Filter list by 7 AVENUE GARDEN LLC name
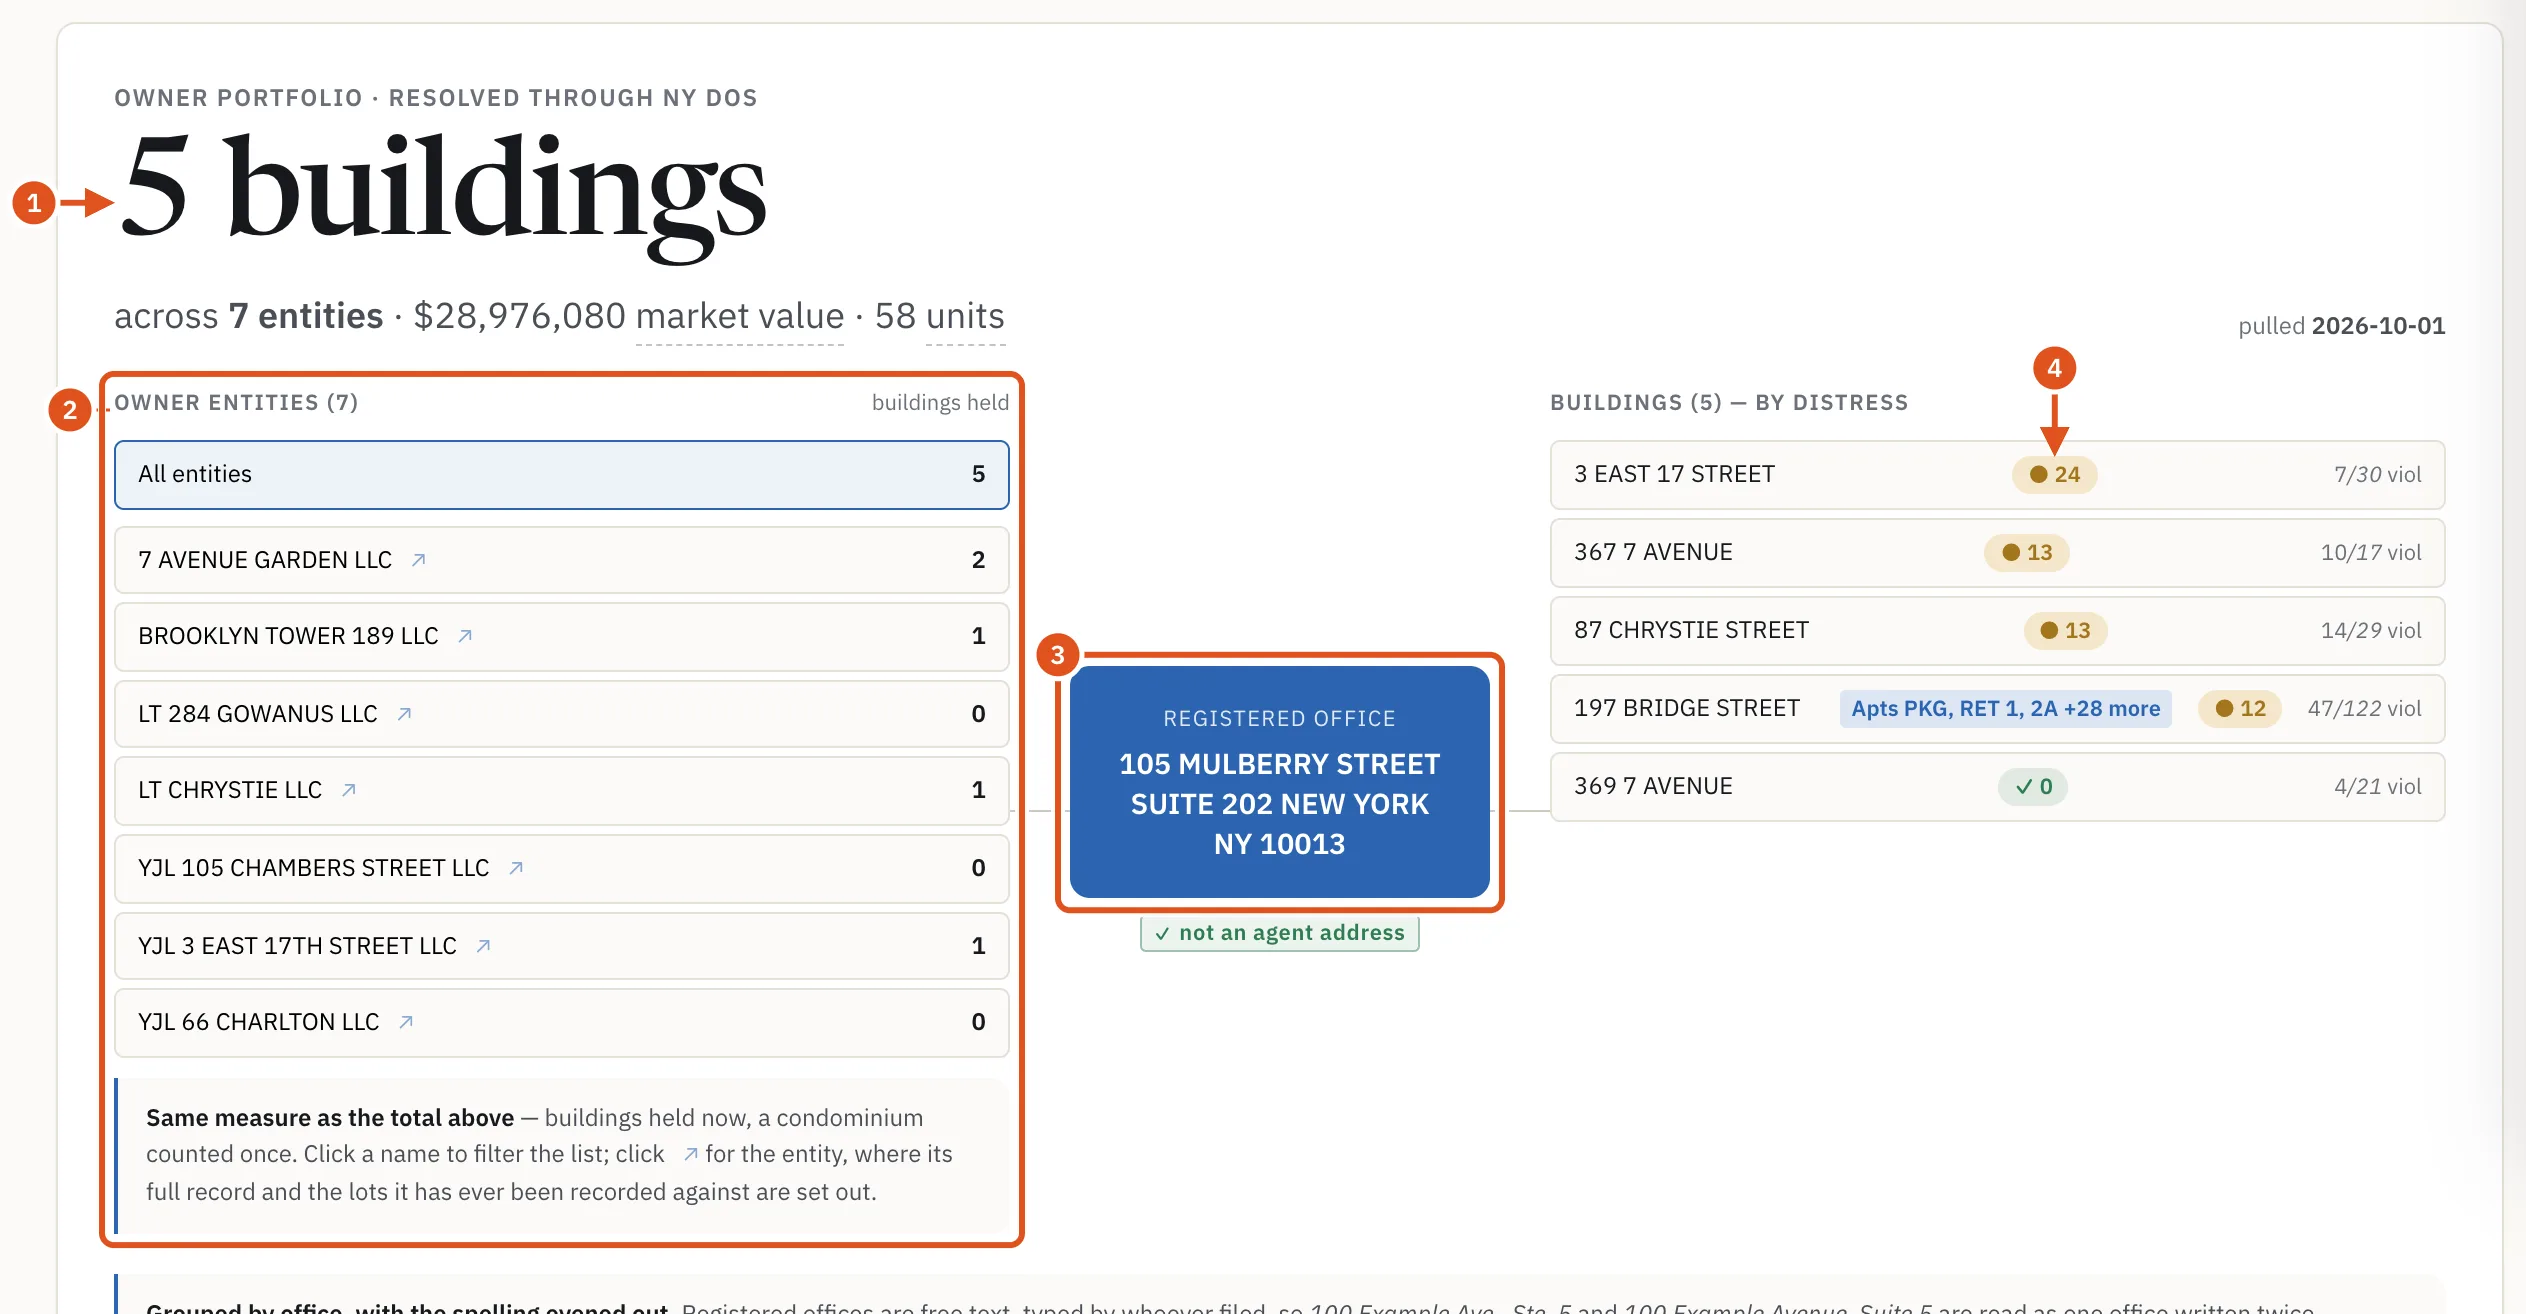 [265, 560]
